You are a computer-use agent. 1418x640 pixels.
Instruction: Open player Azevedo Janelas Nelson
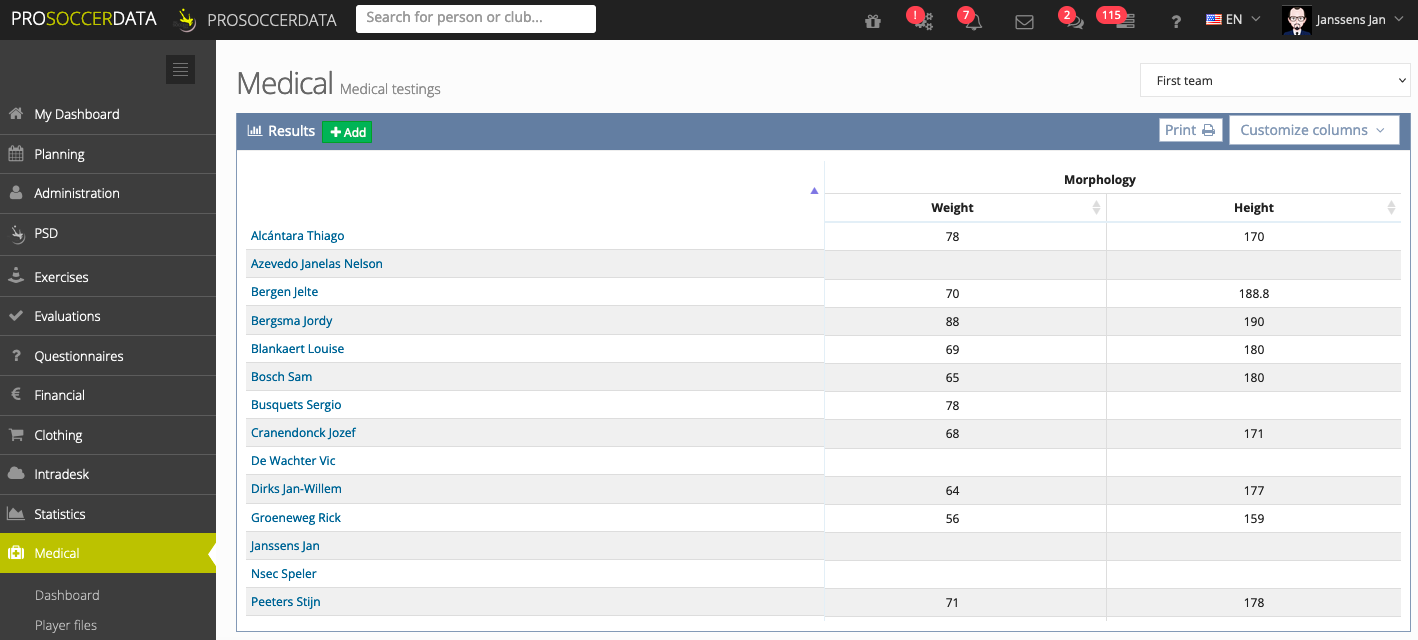[x=317, y=264]
